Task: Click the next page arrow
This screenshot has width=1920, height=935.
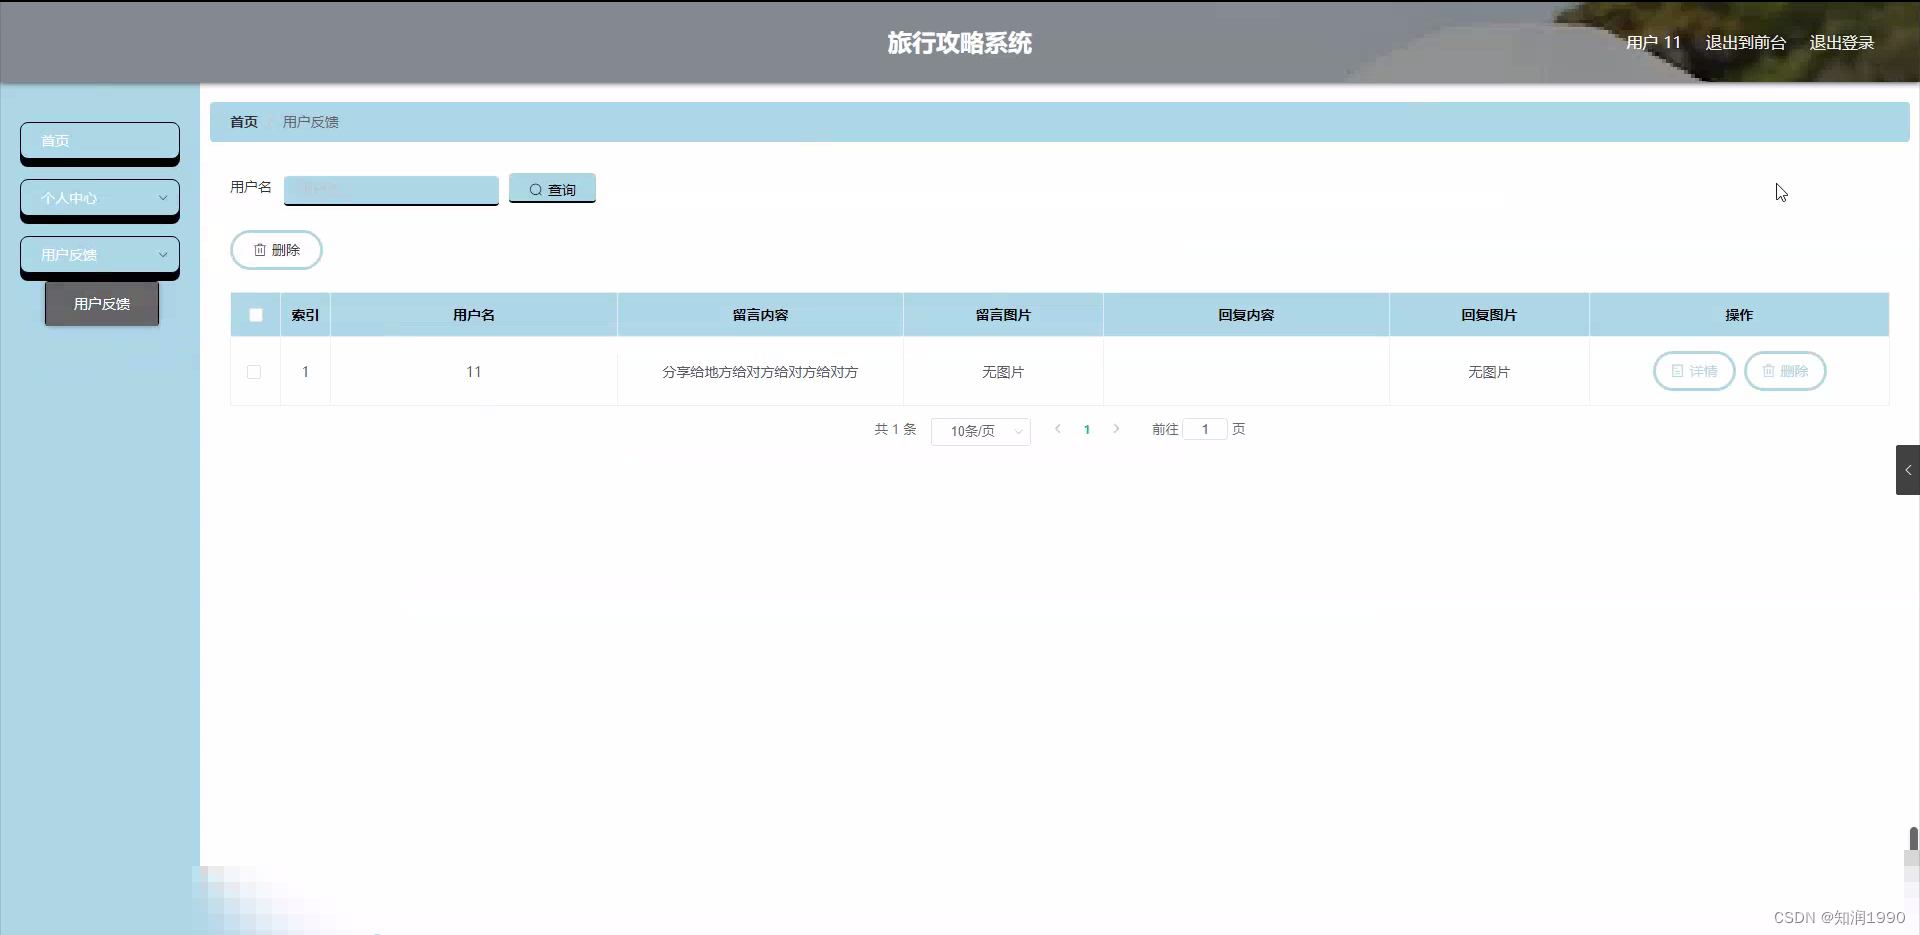Action: [x=1116, y=429]
